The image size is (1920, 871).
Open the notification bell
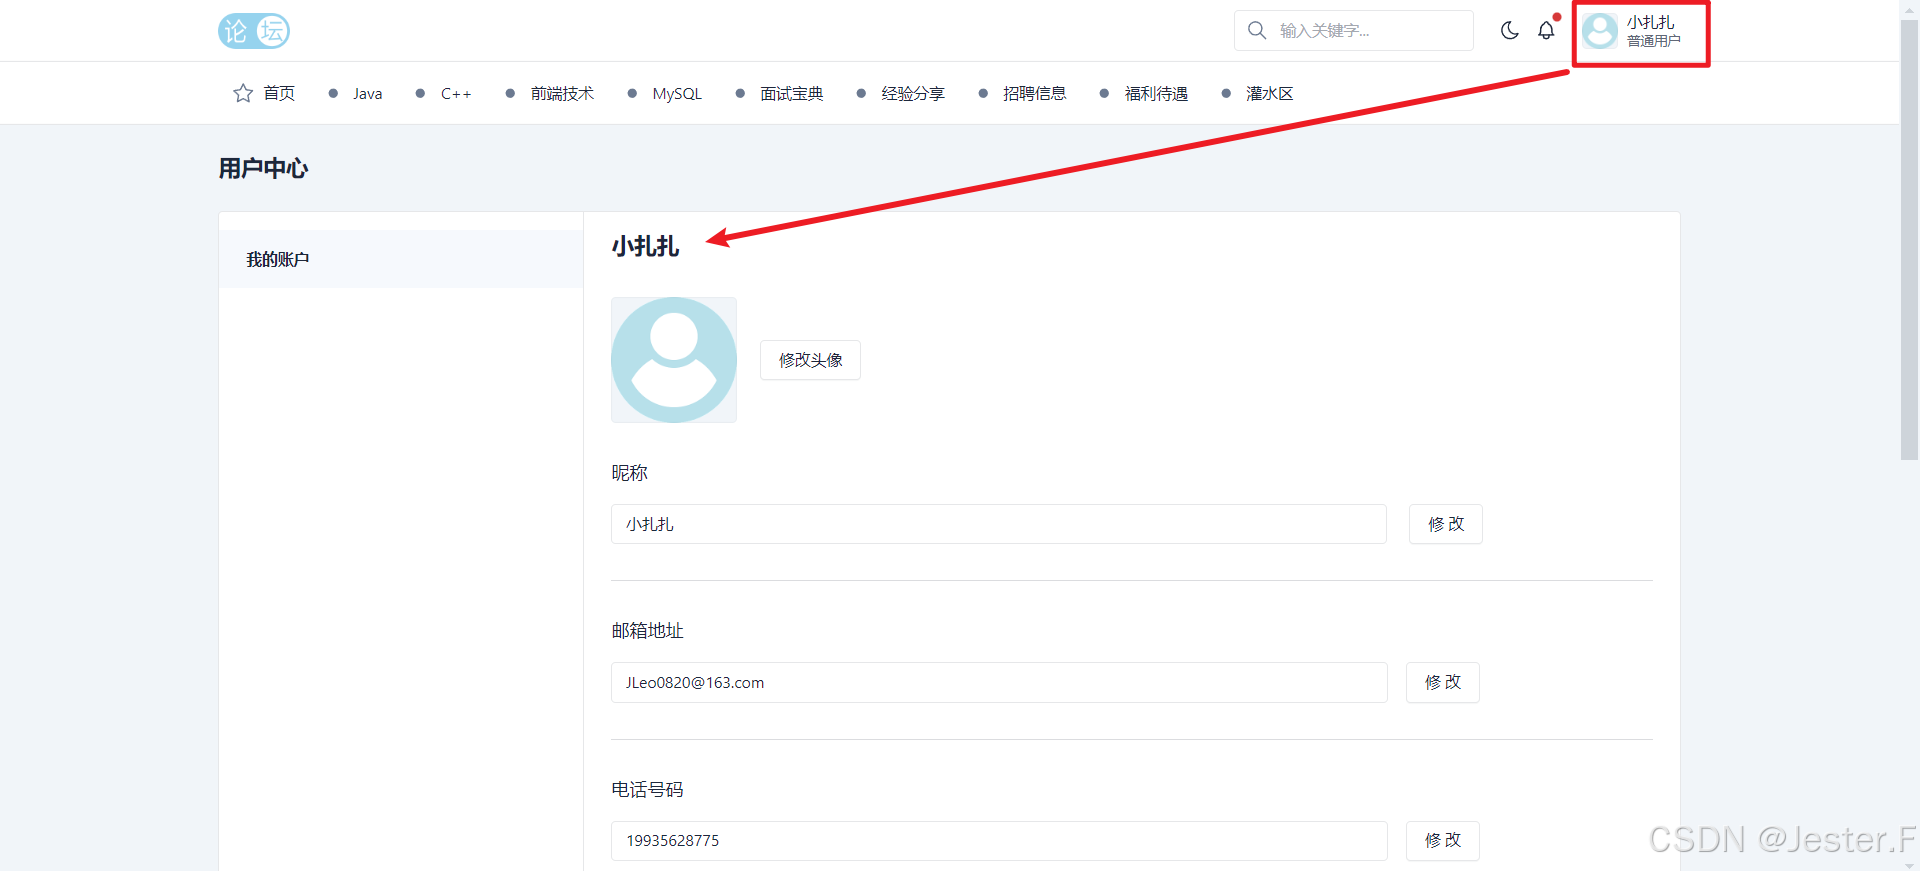pos(1546,30)
